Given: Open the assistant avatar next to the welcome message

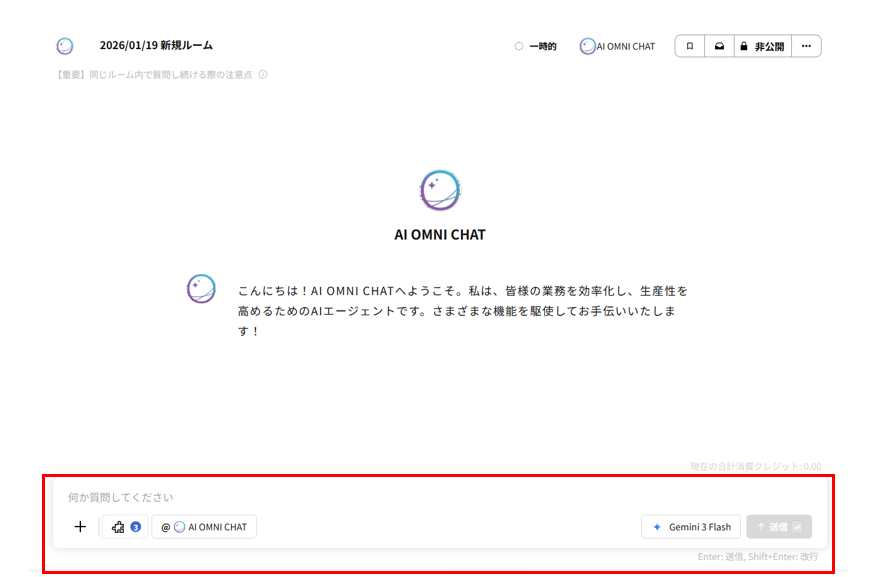Looking at the screenshot, I should point(201,288).
